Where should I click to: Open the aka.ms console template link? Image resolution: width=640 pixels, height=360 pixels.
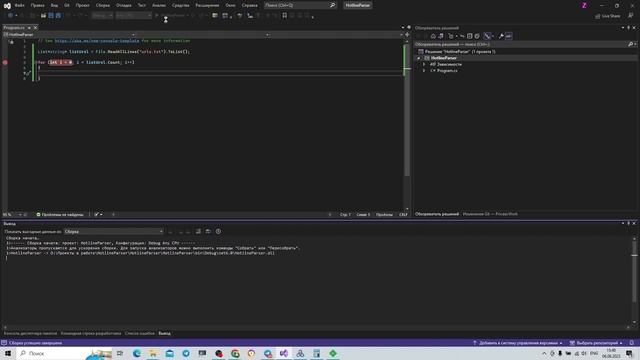[x=97, y=41]
